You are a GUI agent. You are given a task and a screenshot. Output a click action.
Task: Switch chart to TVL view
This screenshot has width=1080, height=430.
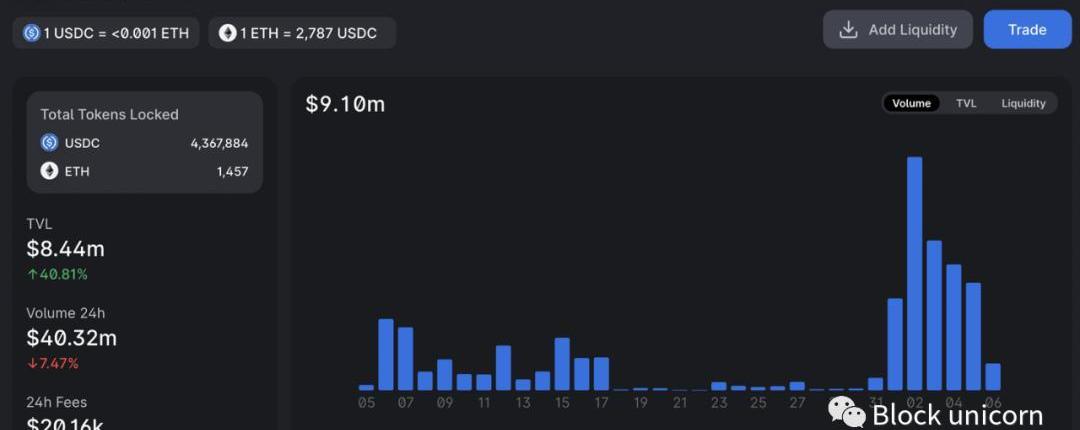pos(966,103)
